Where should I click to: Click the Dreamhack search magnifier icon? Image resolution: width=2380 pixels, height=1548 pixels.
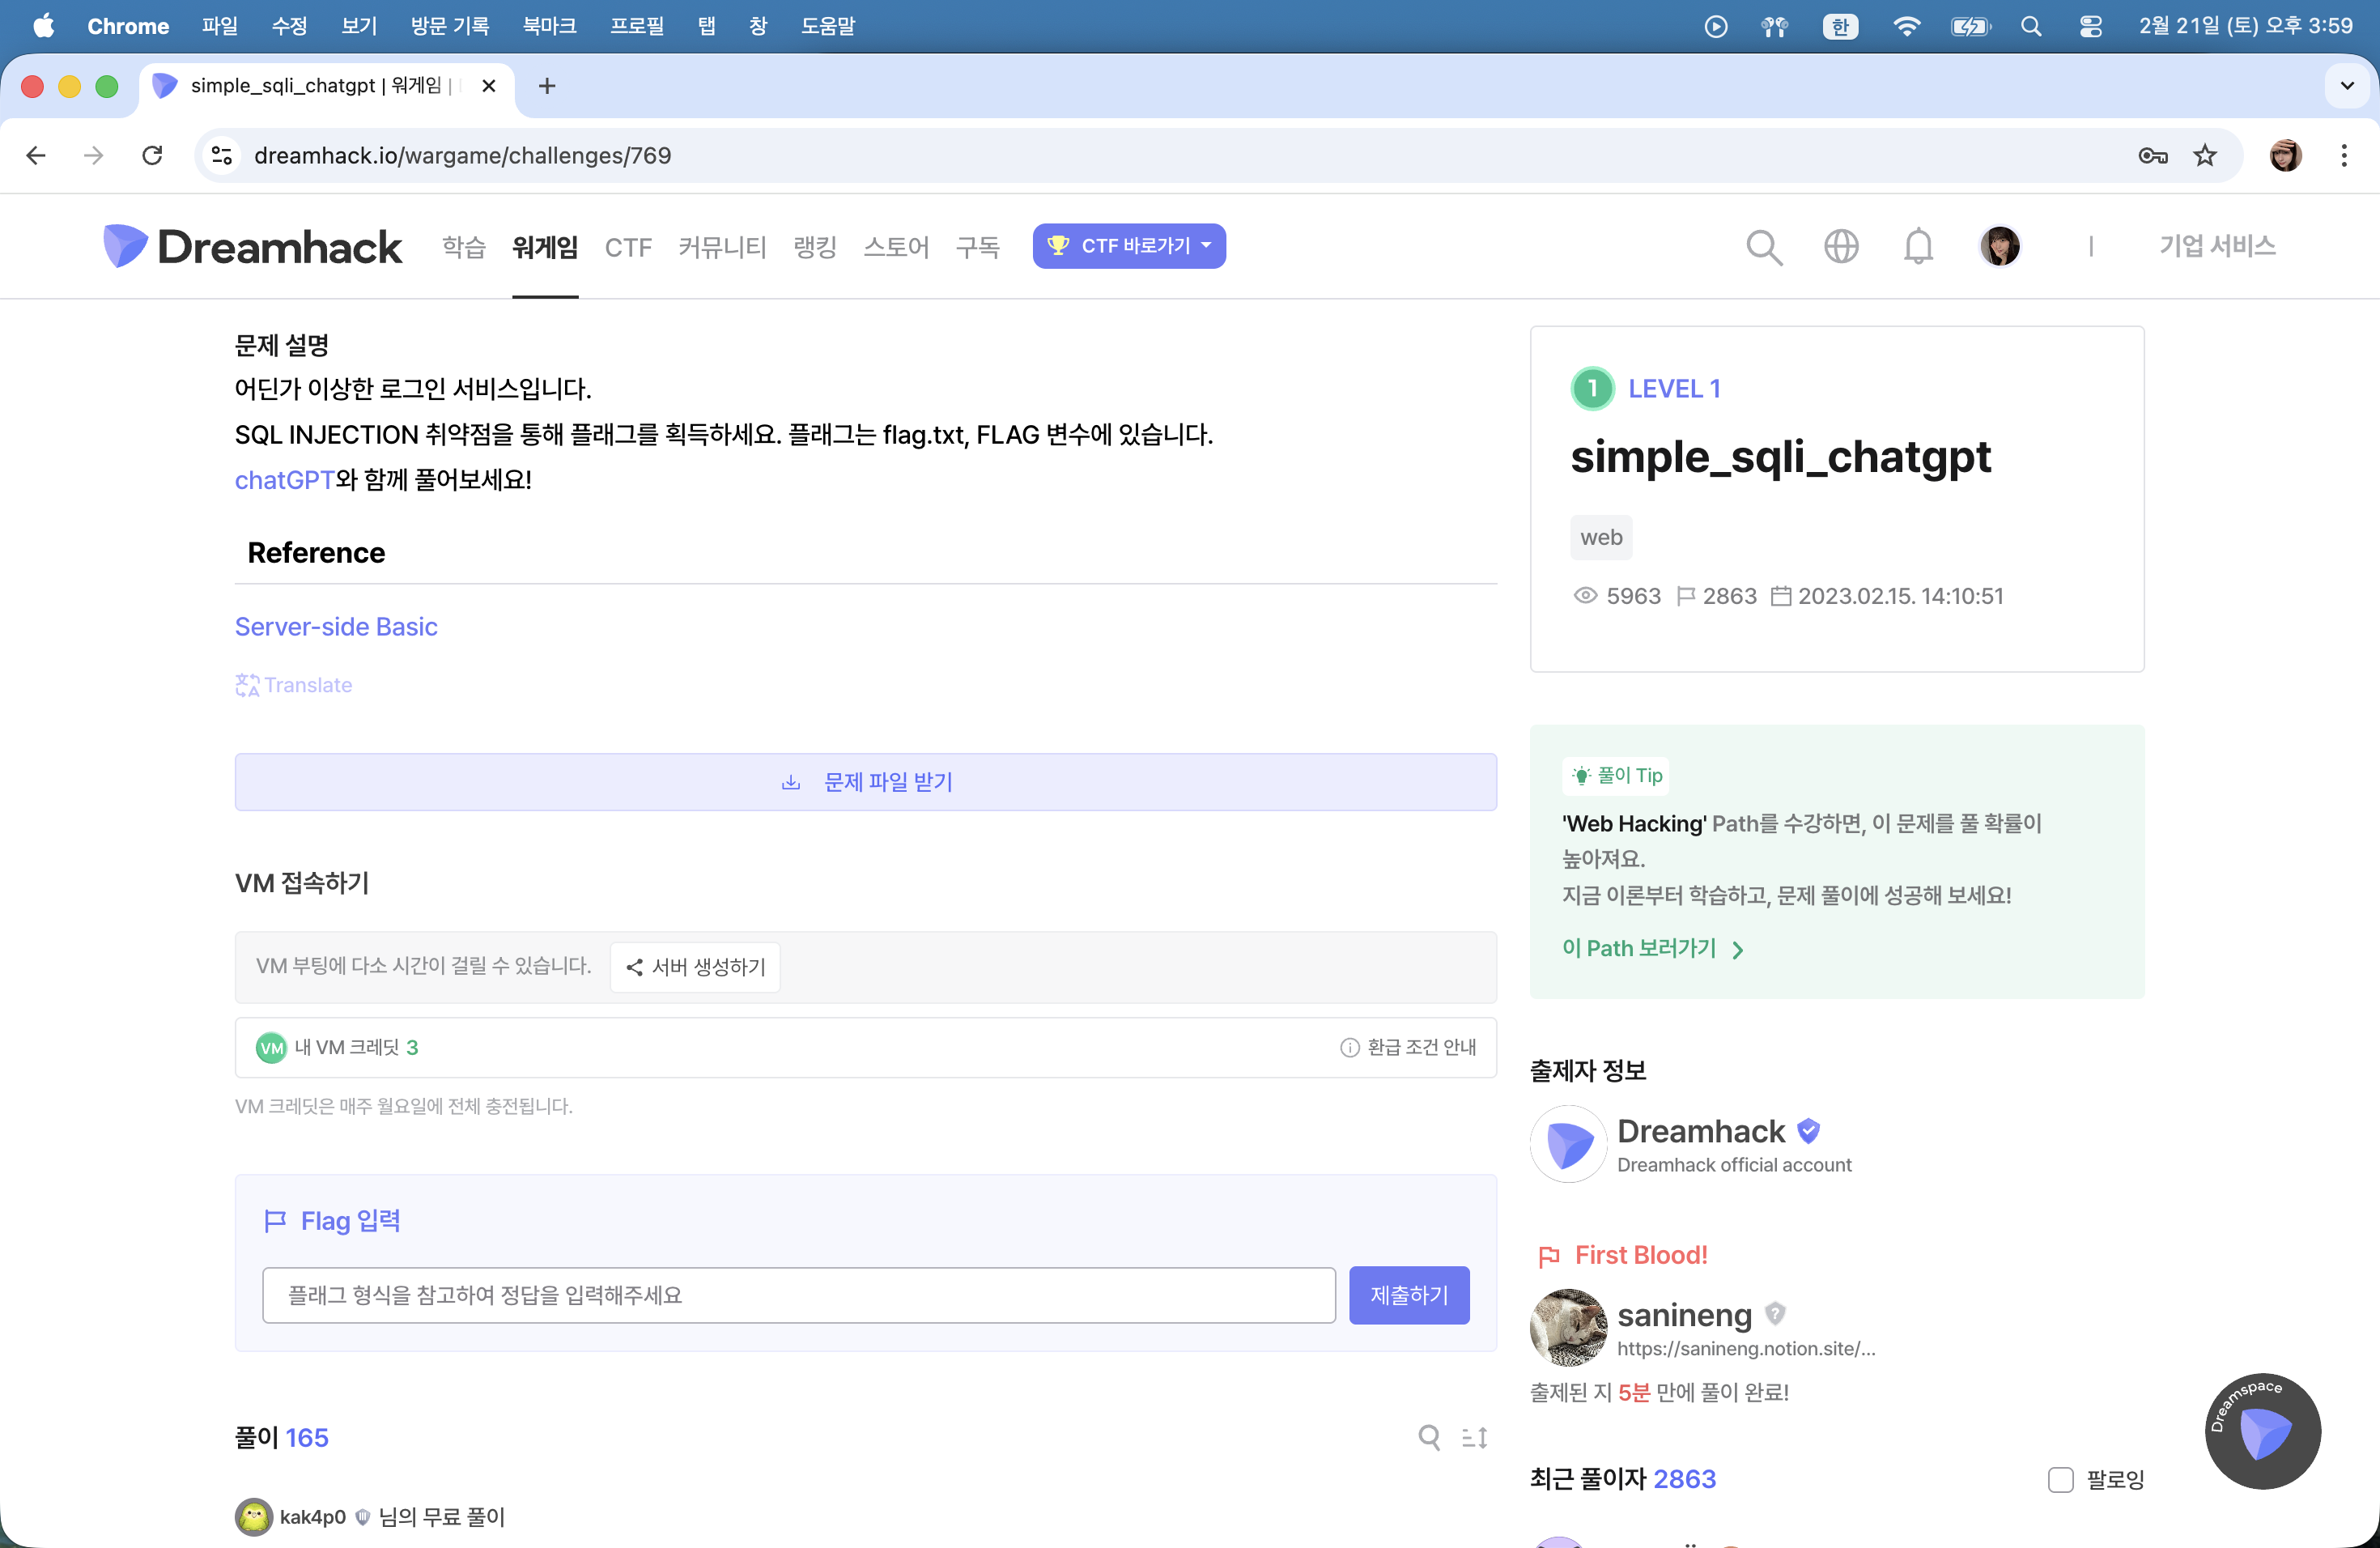[1763, 247]
